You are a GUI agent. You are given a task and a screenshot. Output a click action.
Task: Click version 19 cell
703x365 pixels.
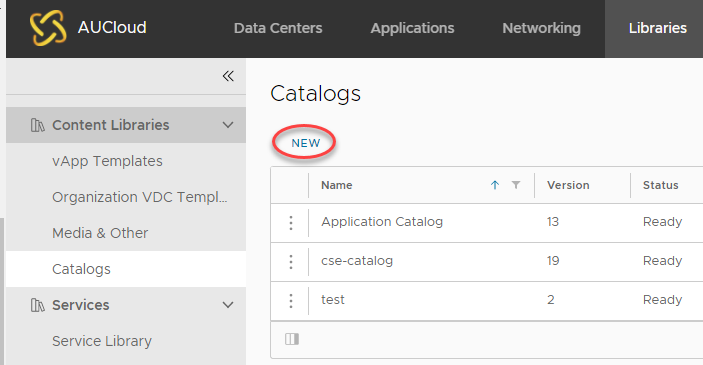pyautogui.click(x=553, y=261)
